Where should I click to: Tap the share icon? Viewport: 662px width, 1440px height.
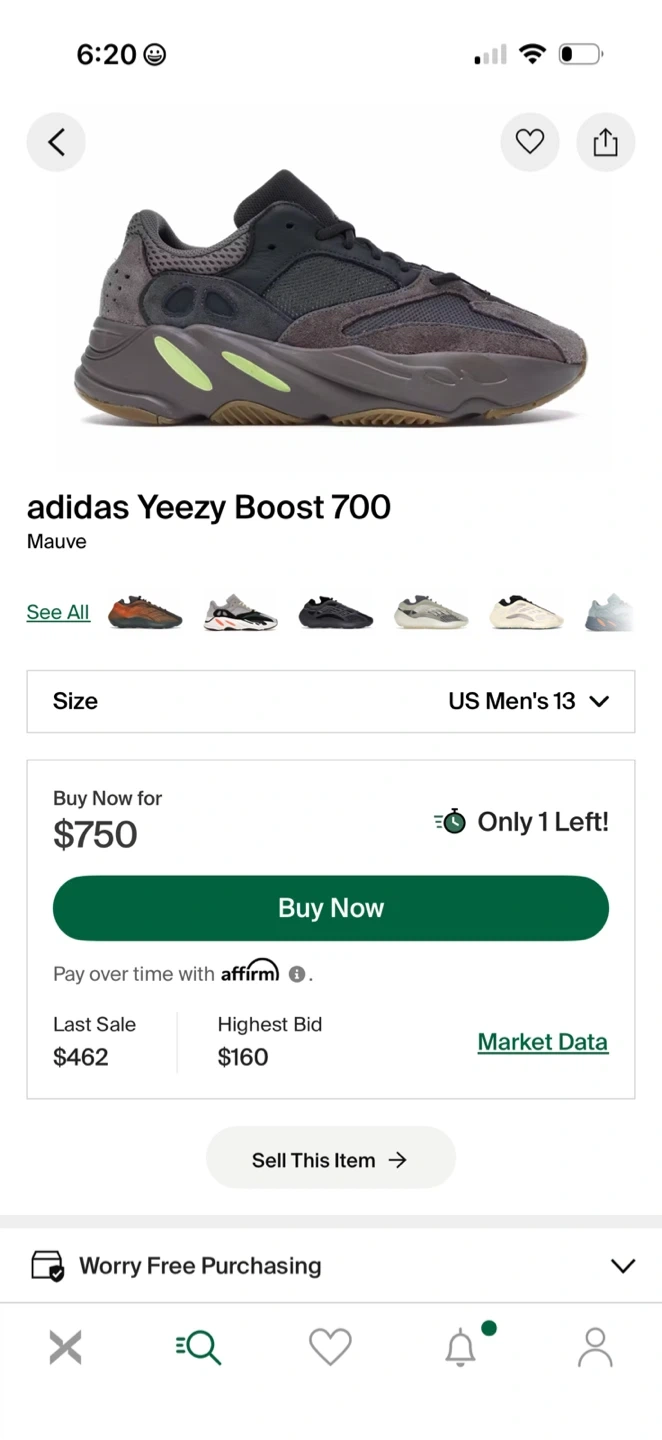tap(605, 143)
